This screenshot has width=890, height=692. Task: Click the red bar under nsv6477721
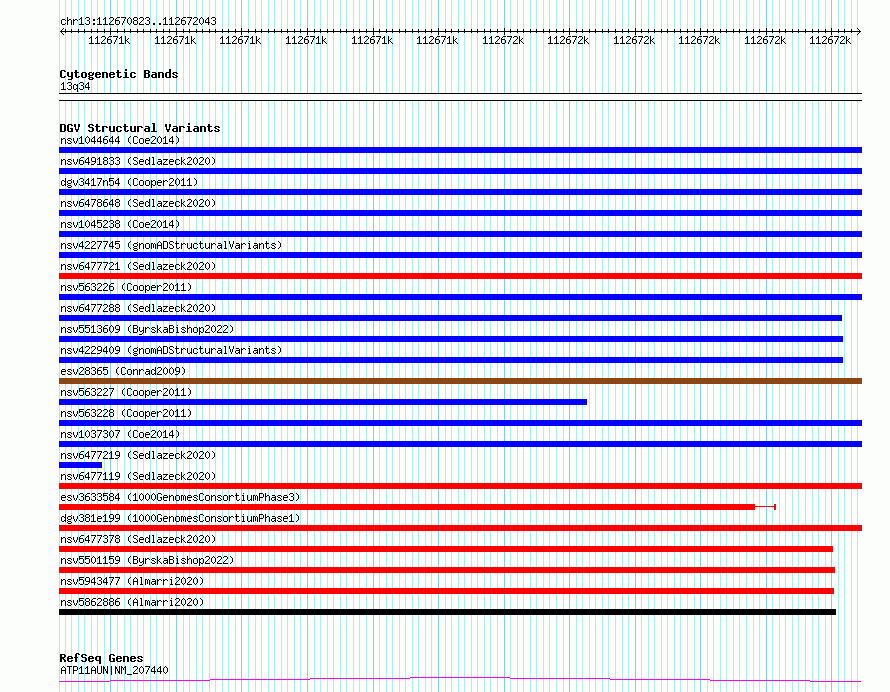pos(460,276)
